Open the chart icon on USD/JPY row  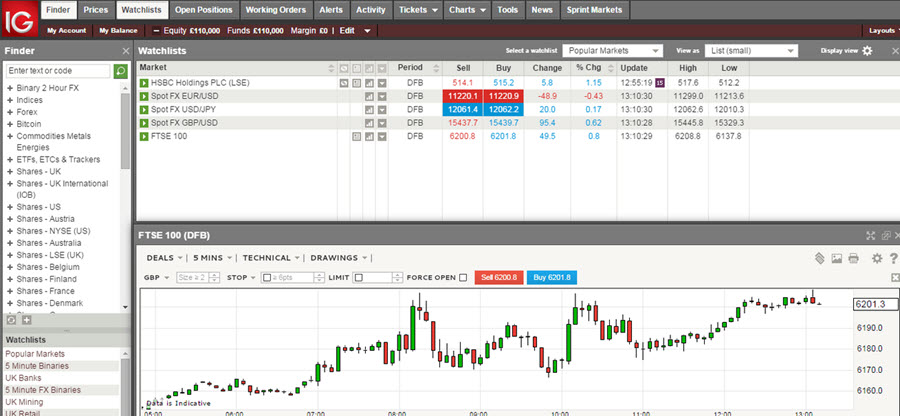click(x=369, y=110)
